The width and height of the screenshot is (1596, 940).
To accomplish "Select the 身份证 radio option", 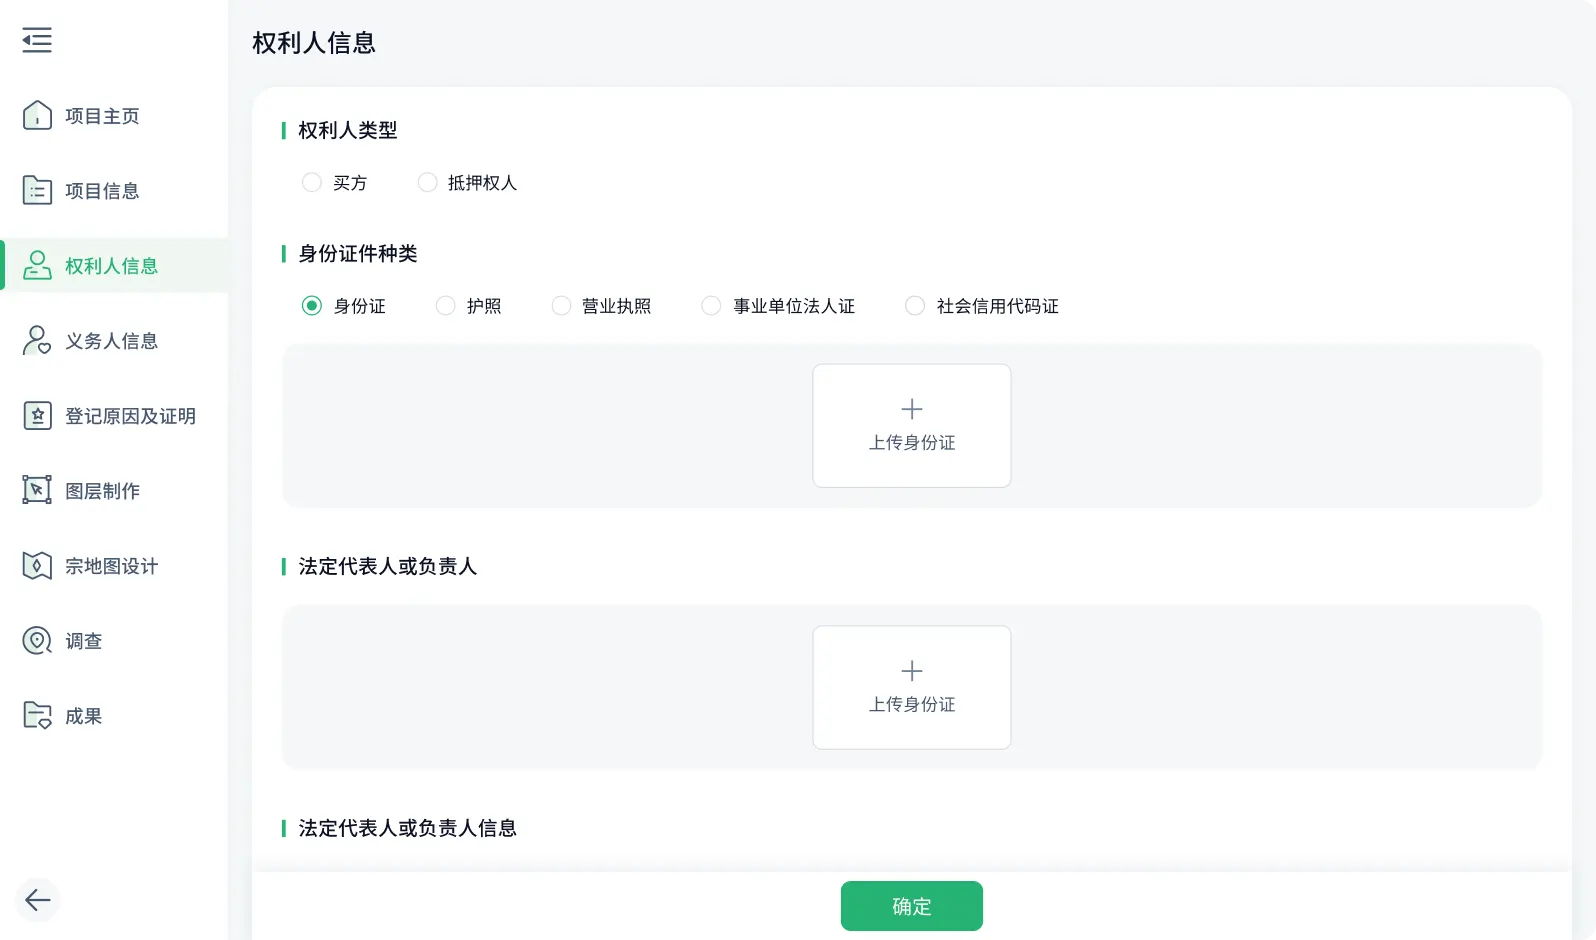I will click(312, 305).
